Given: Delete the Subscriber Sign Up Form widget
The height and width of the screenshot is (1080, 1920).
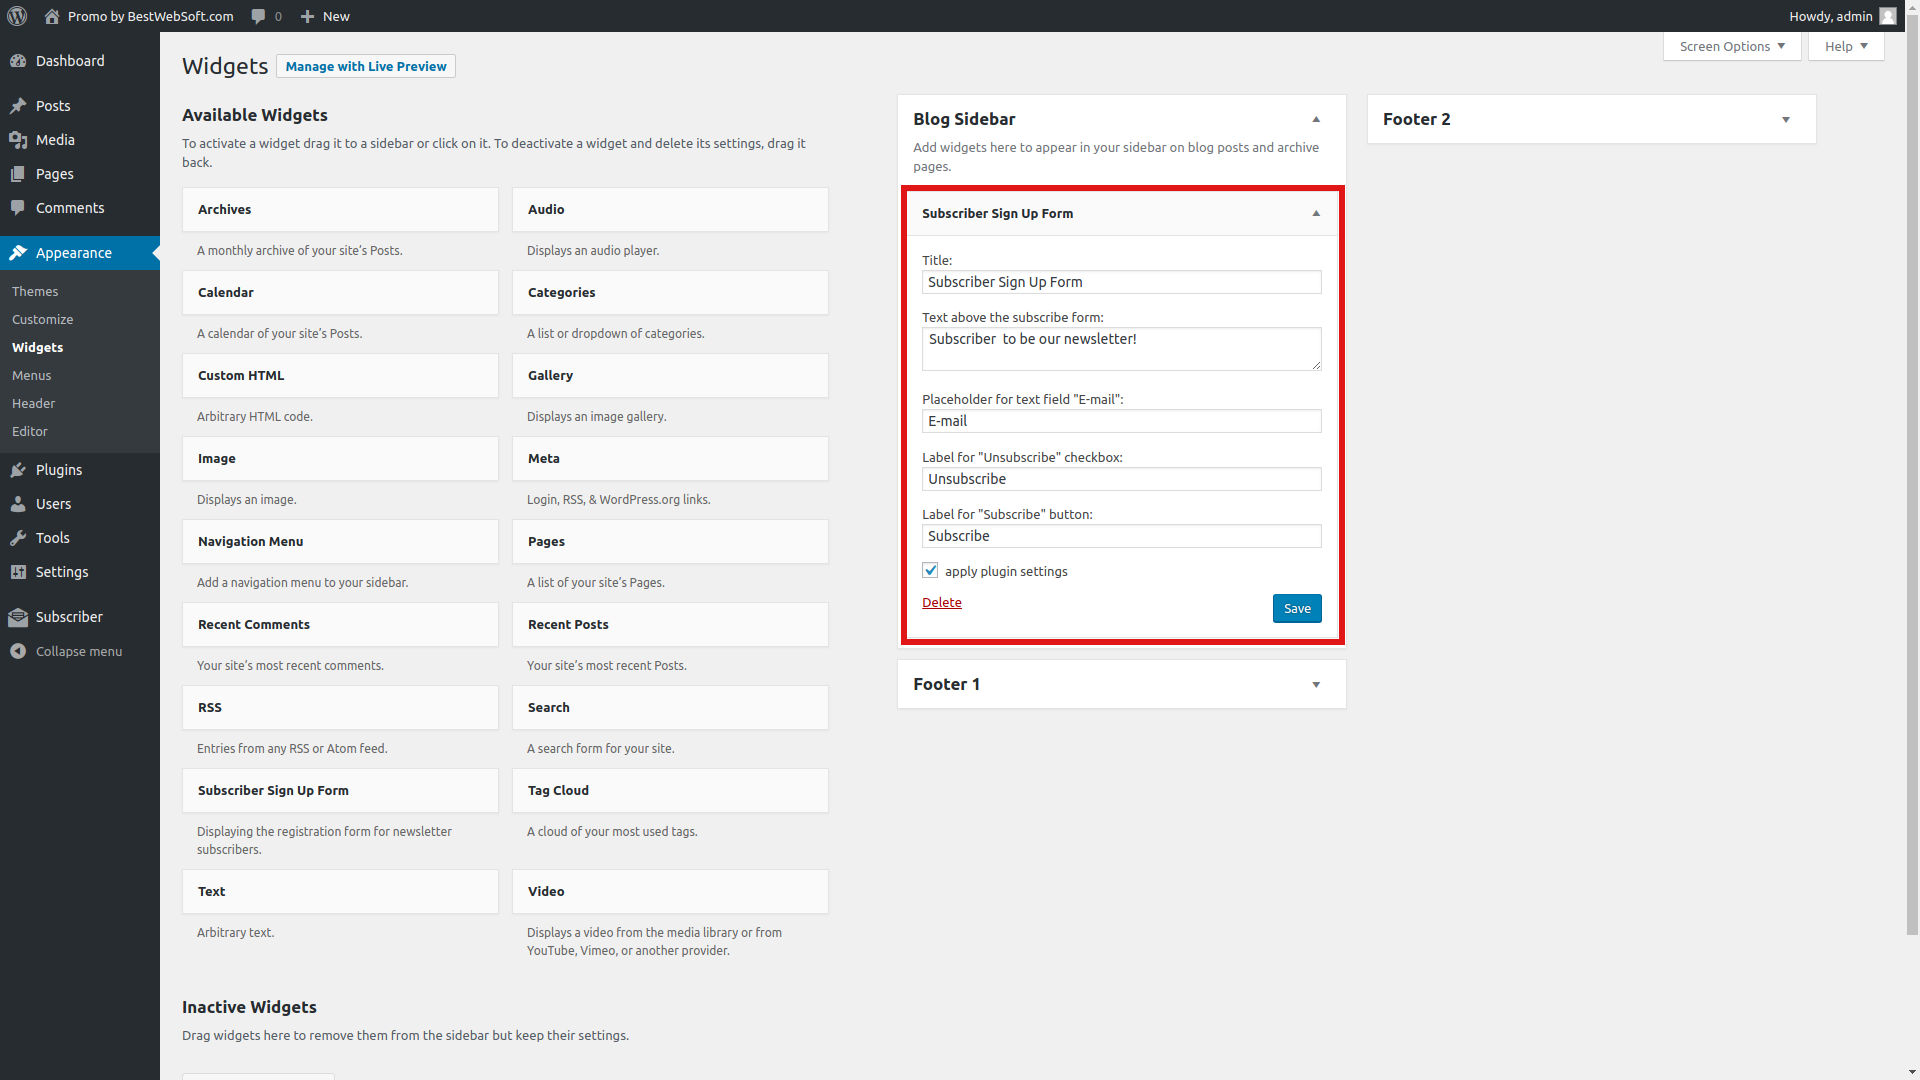Looking at the screenshot, I should point(942,602).
